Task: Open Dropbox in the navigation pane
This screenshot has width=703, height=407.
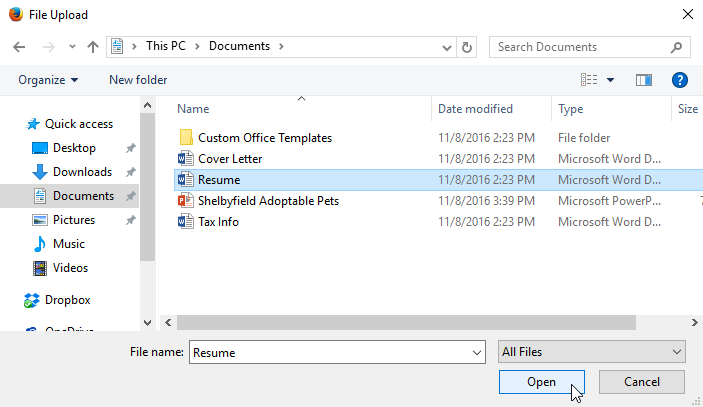Action: (67, 300)
